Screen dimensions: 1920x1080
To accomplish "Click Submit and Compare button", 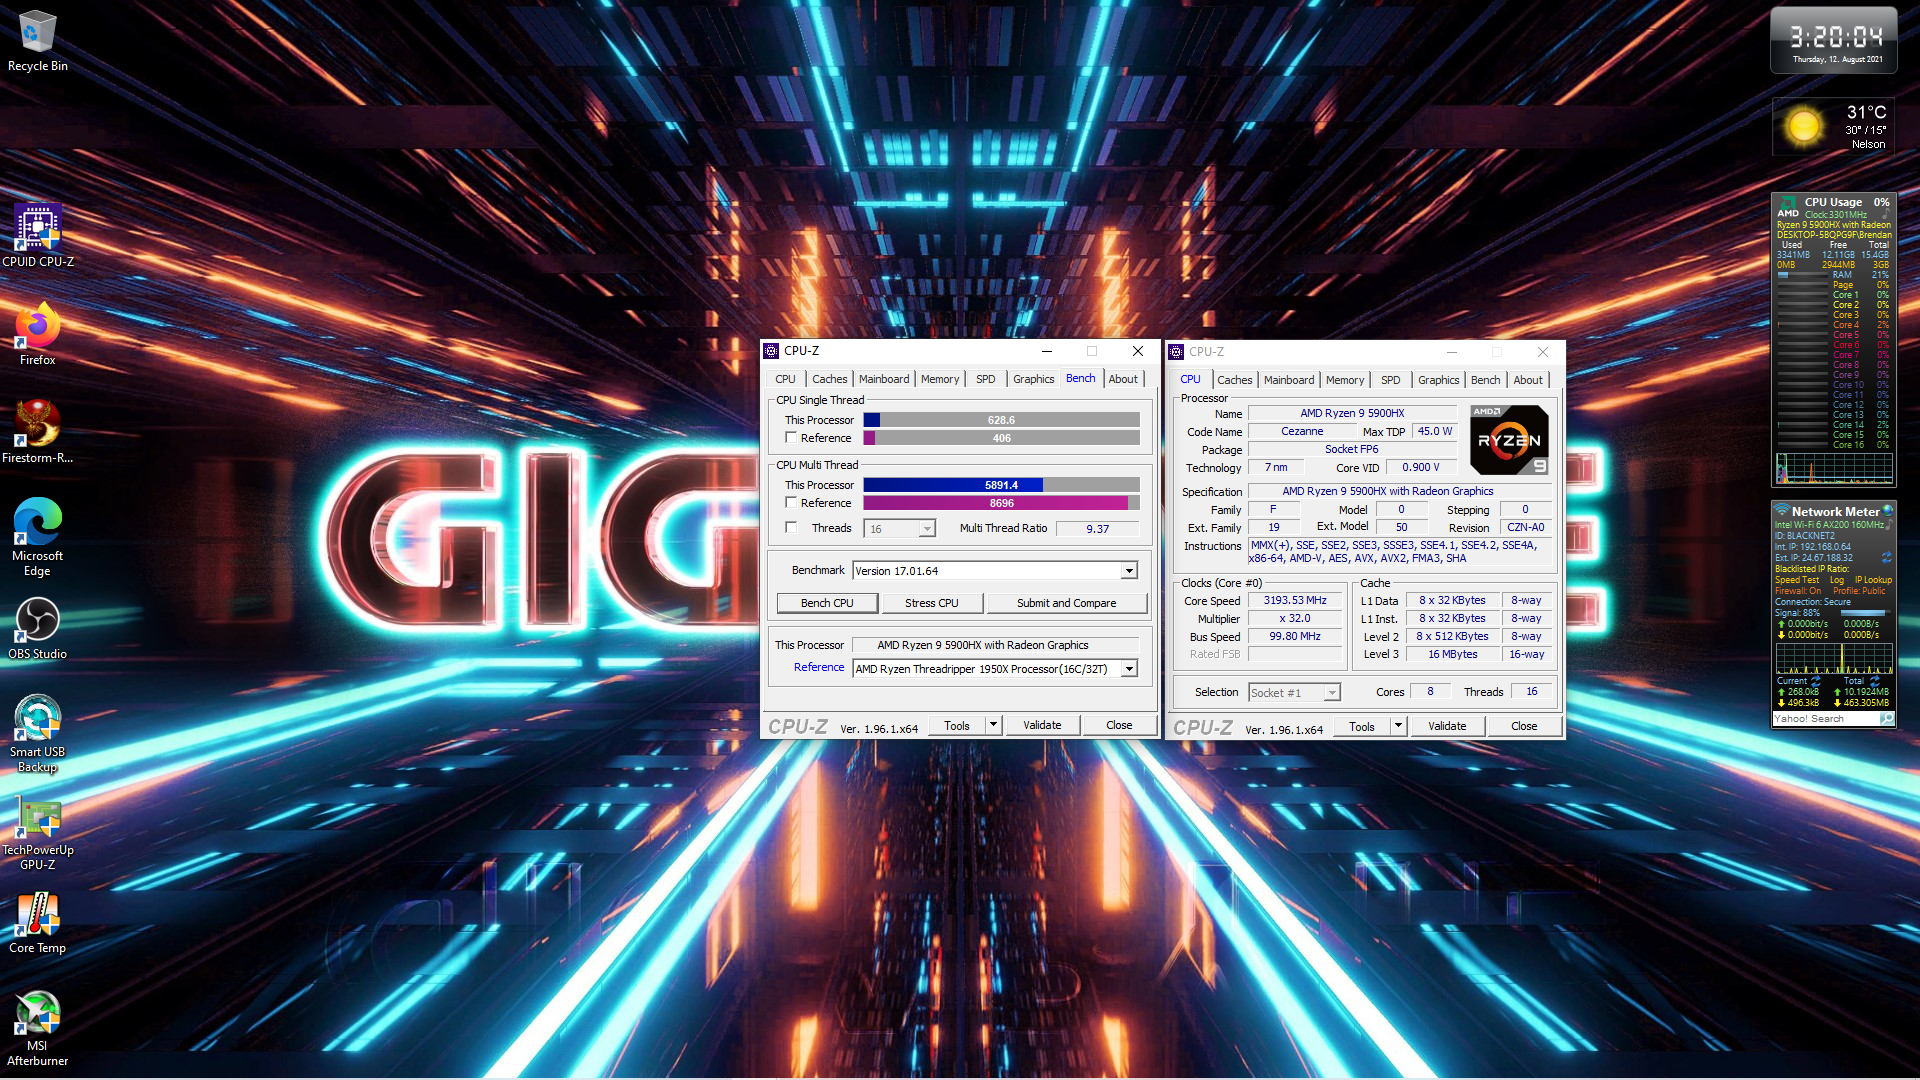I will (x=1066, y=603).
